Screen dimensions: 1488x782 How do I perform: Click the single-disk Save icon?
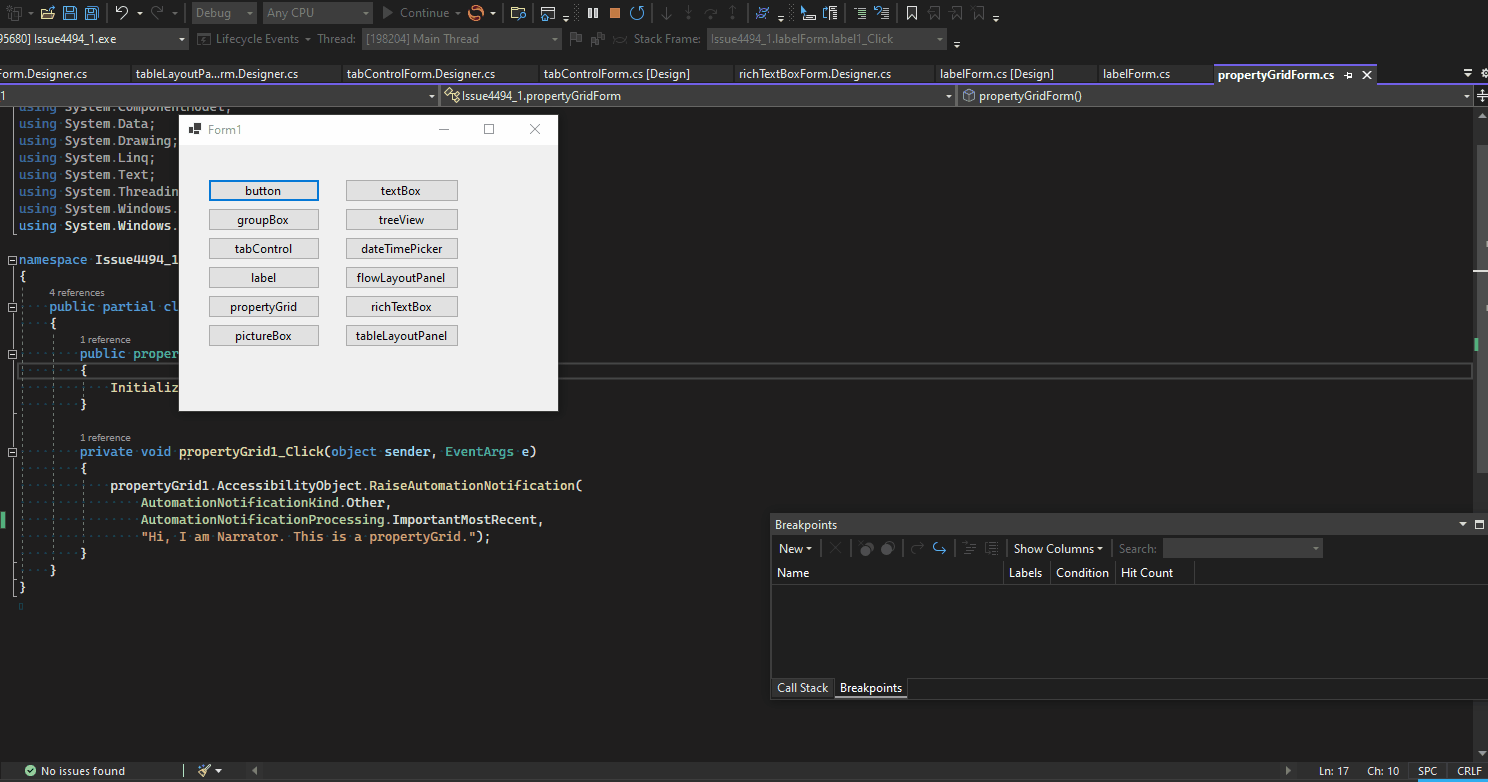coord(70,13)
